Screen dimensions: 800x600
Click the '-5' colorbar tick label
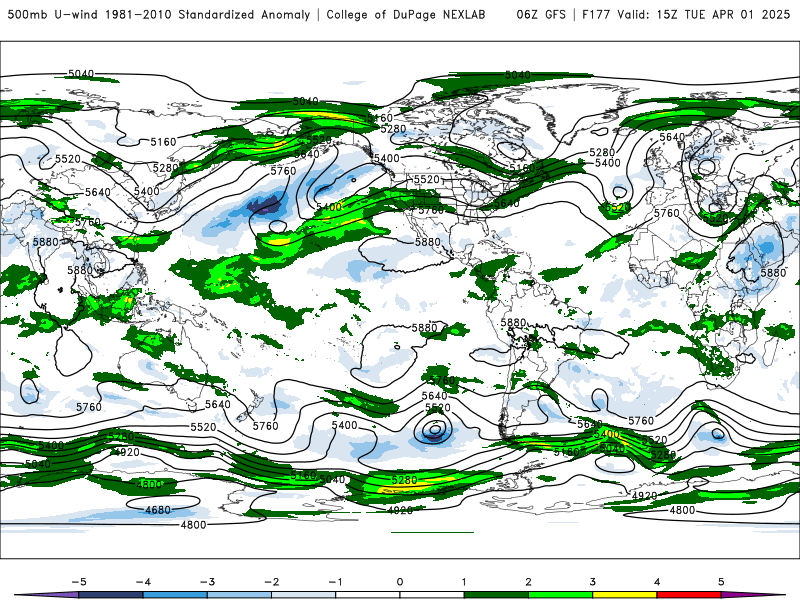[79, 582]
